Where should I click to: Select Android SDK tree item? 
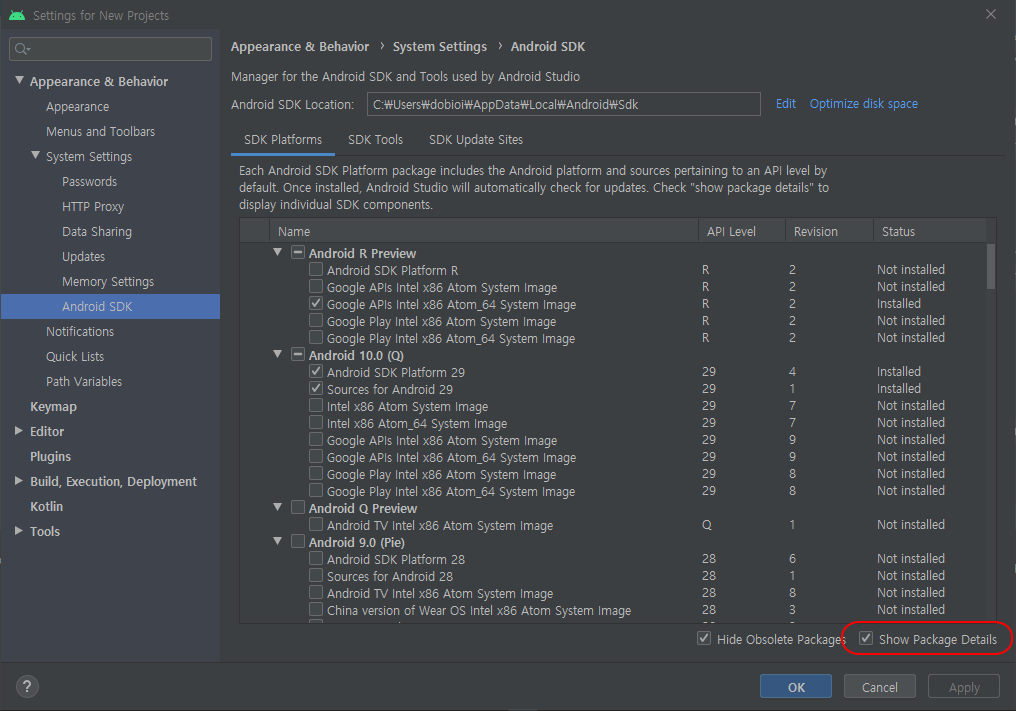110,307
